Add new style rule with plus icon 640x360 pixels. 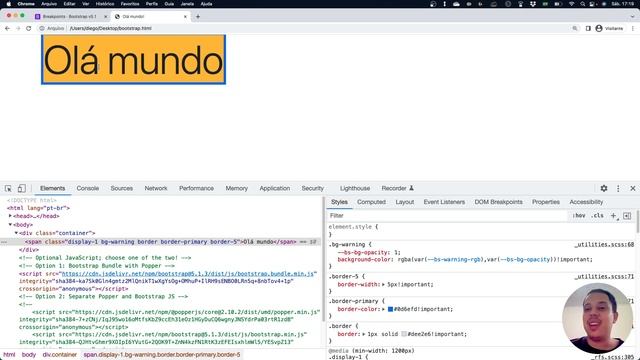pyautogui.click(x=613, y=216)
